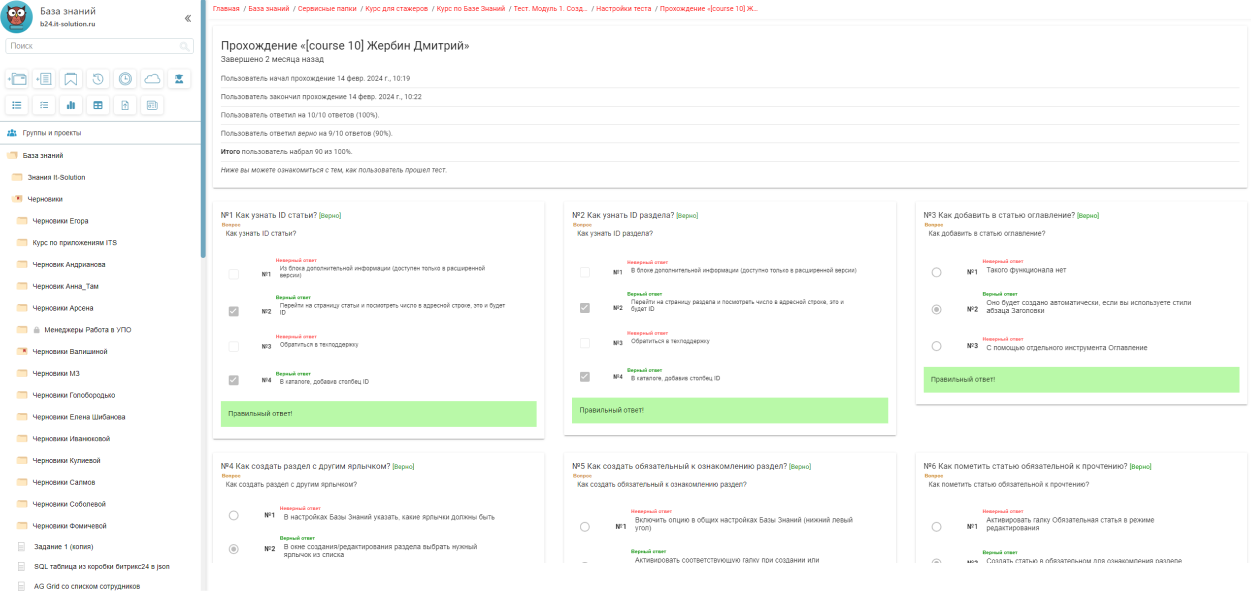Click the cloud icon in the sidebar toolbar
This screenshot has height=597, width=1251.
tap(152, 79)
